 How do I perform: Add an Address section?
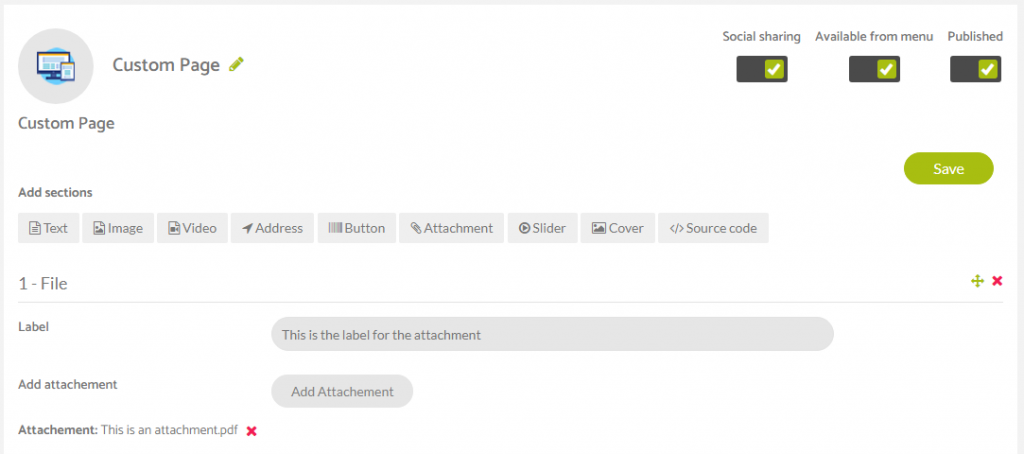pyautogui.click(x=272, y=228)
